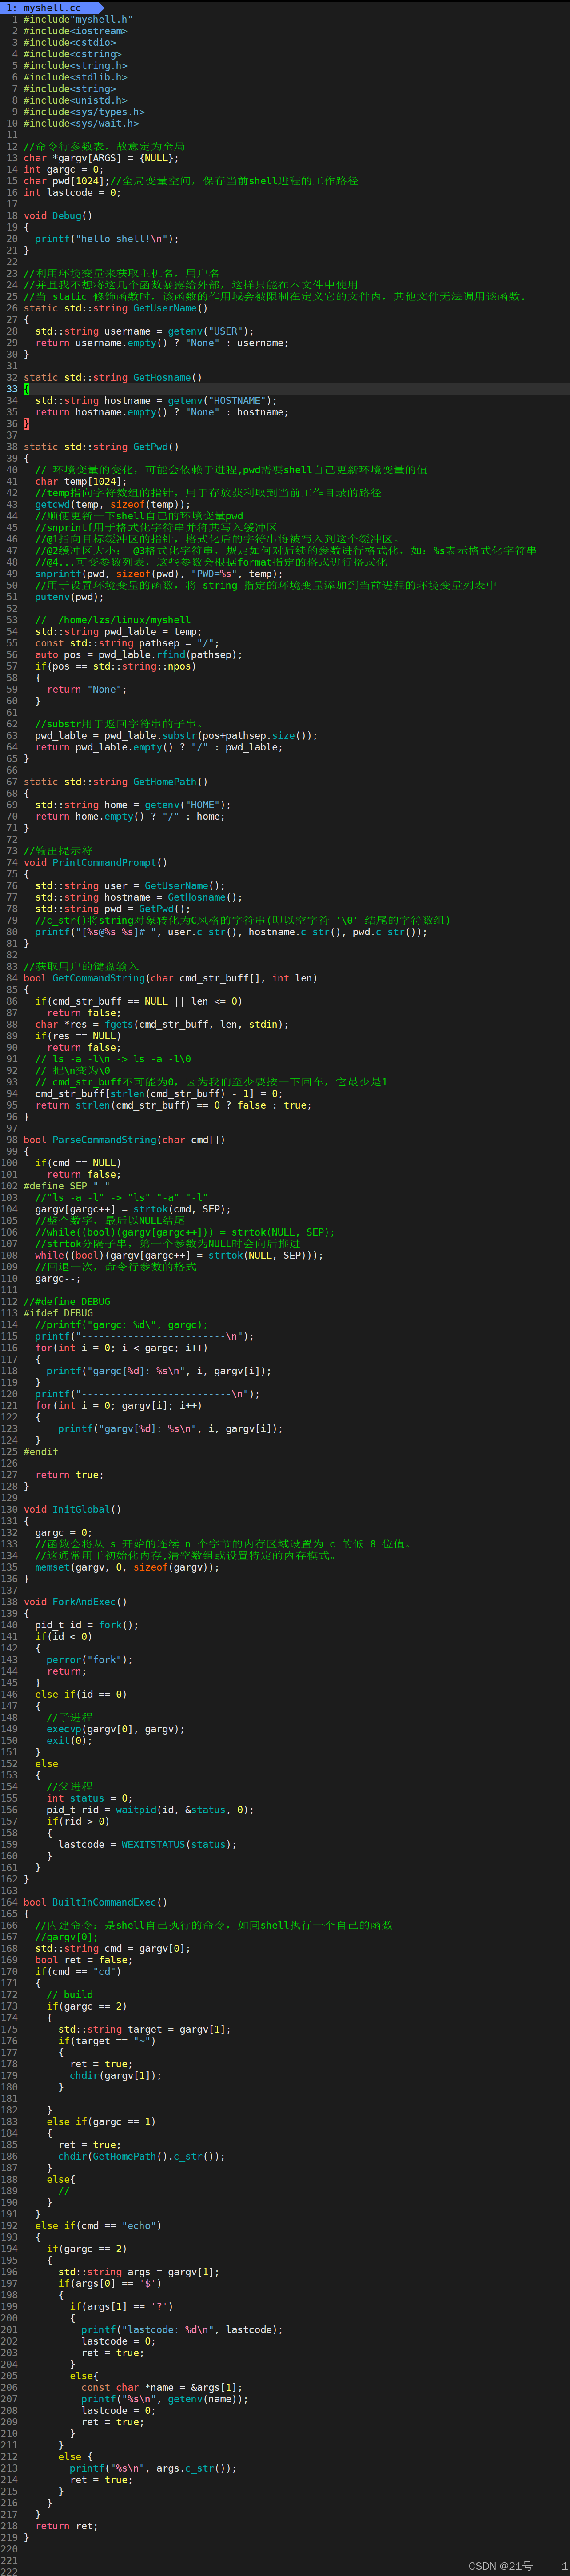Click the 'return "None";' statement on line 59
Screen dimensions: 570x2576
tap(87, 689)
